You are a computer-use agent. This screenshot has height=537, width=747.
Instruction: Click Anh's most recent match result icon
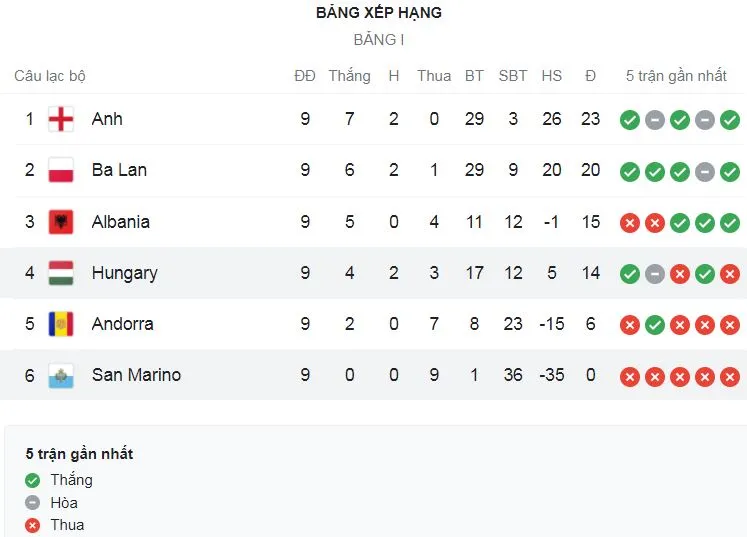point(730,120)
